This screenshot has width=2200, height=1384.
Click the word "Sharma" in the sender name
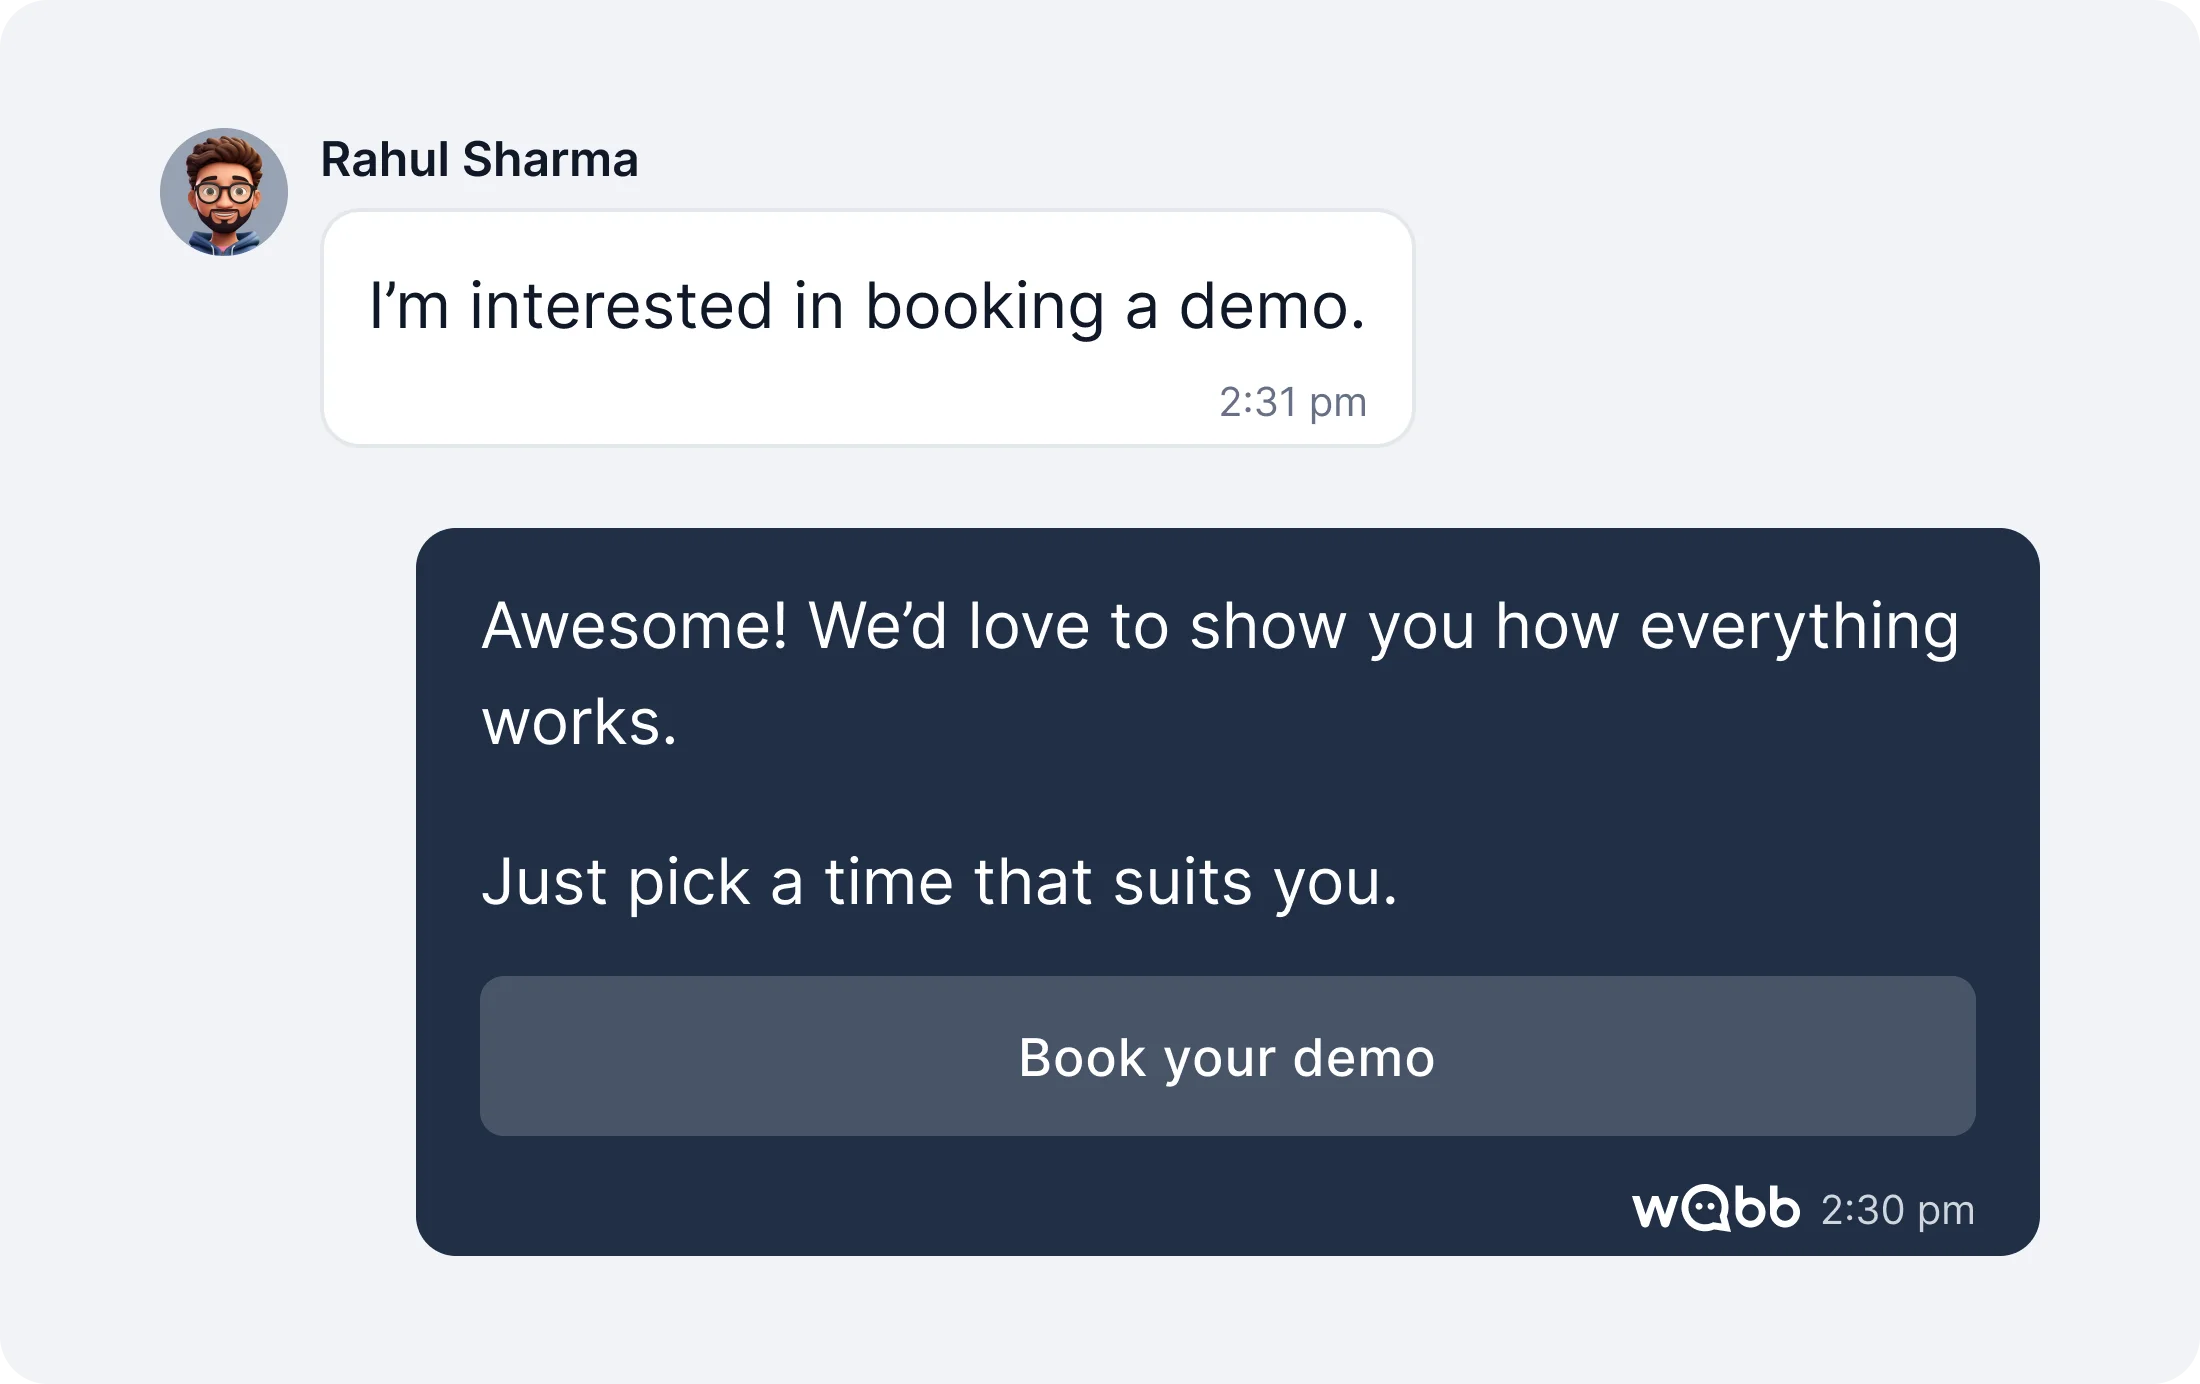coord(550,160)
